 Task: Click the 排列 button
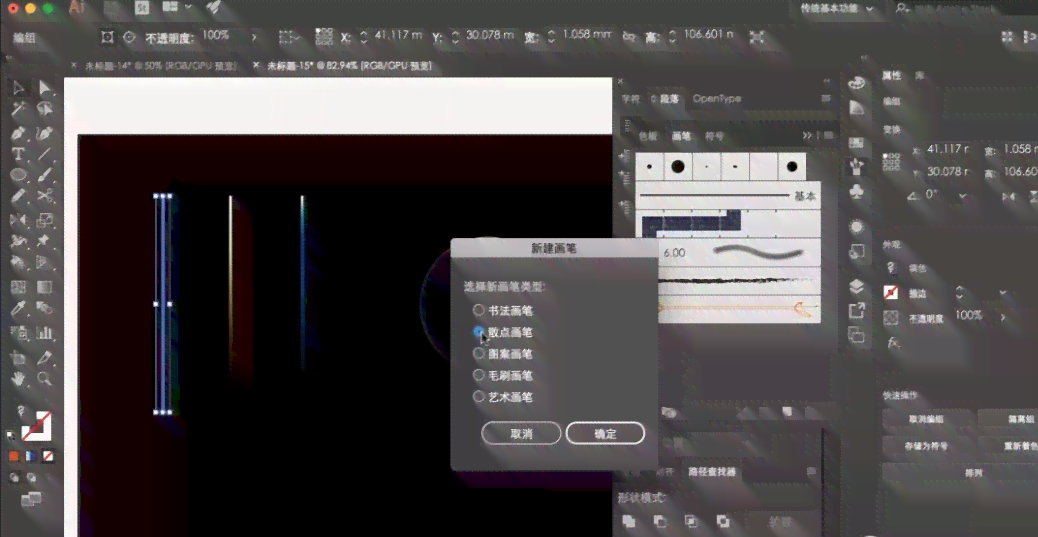[x=973, y=473]
